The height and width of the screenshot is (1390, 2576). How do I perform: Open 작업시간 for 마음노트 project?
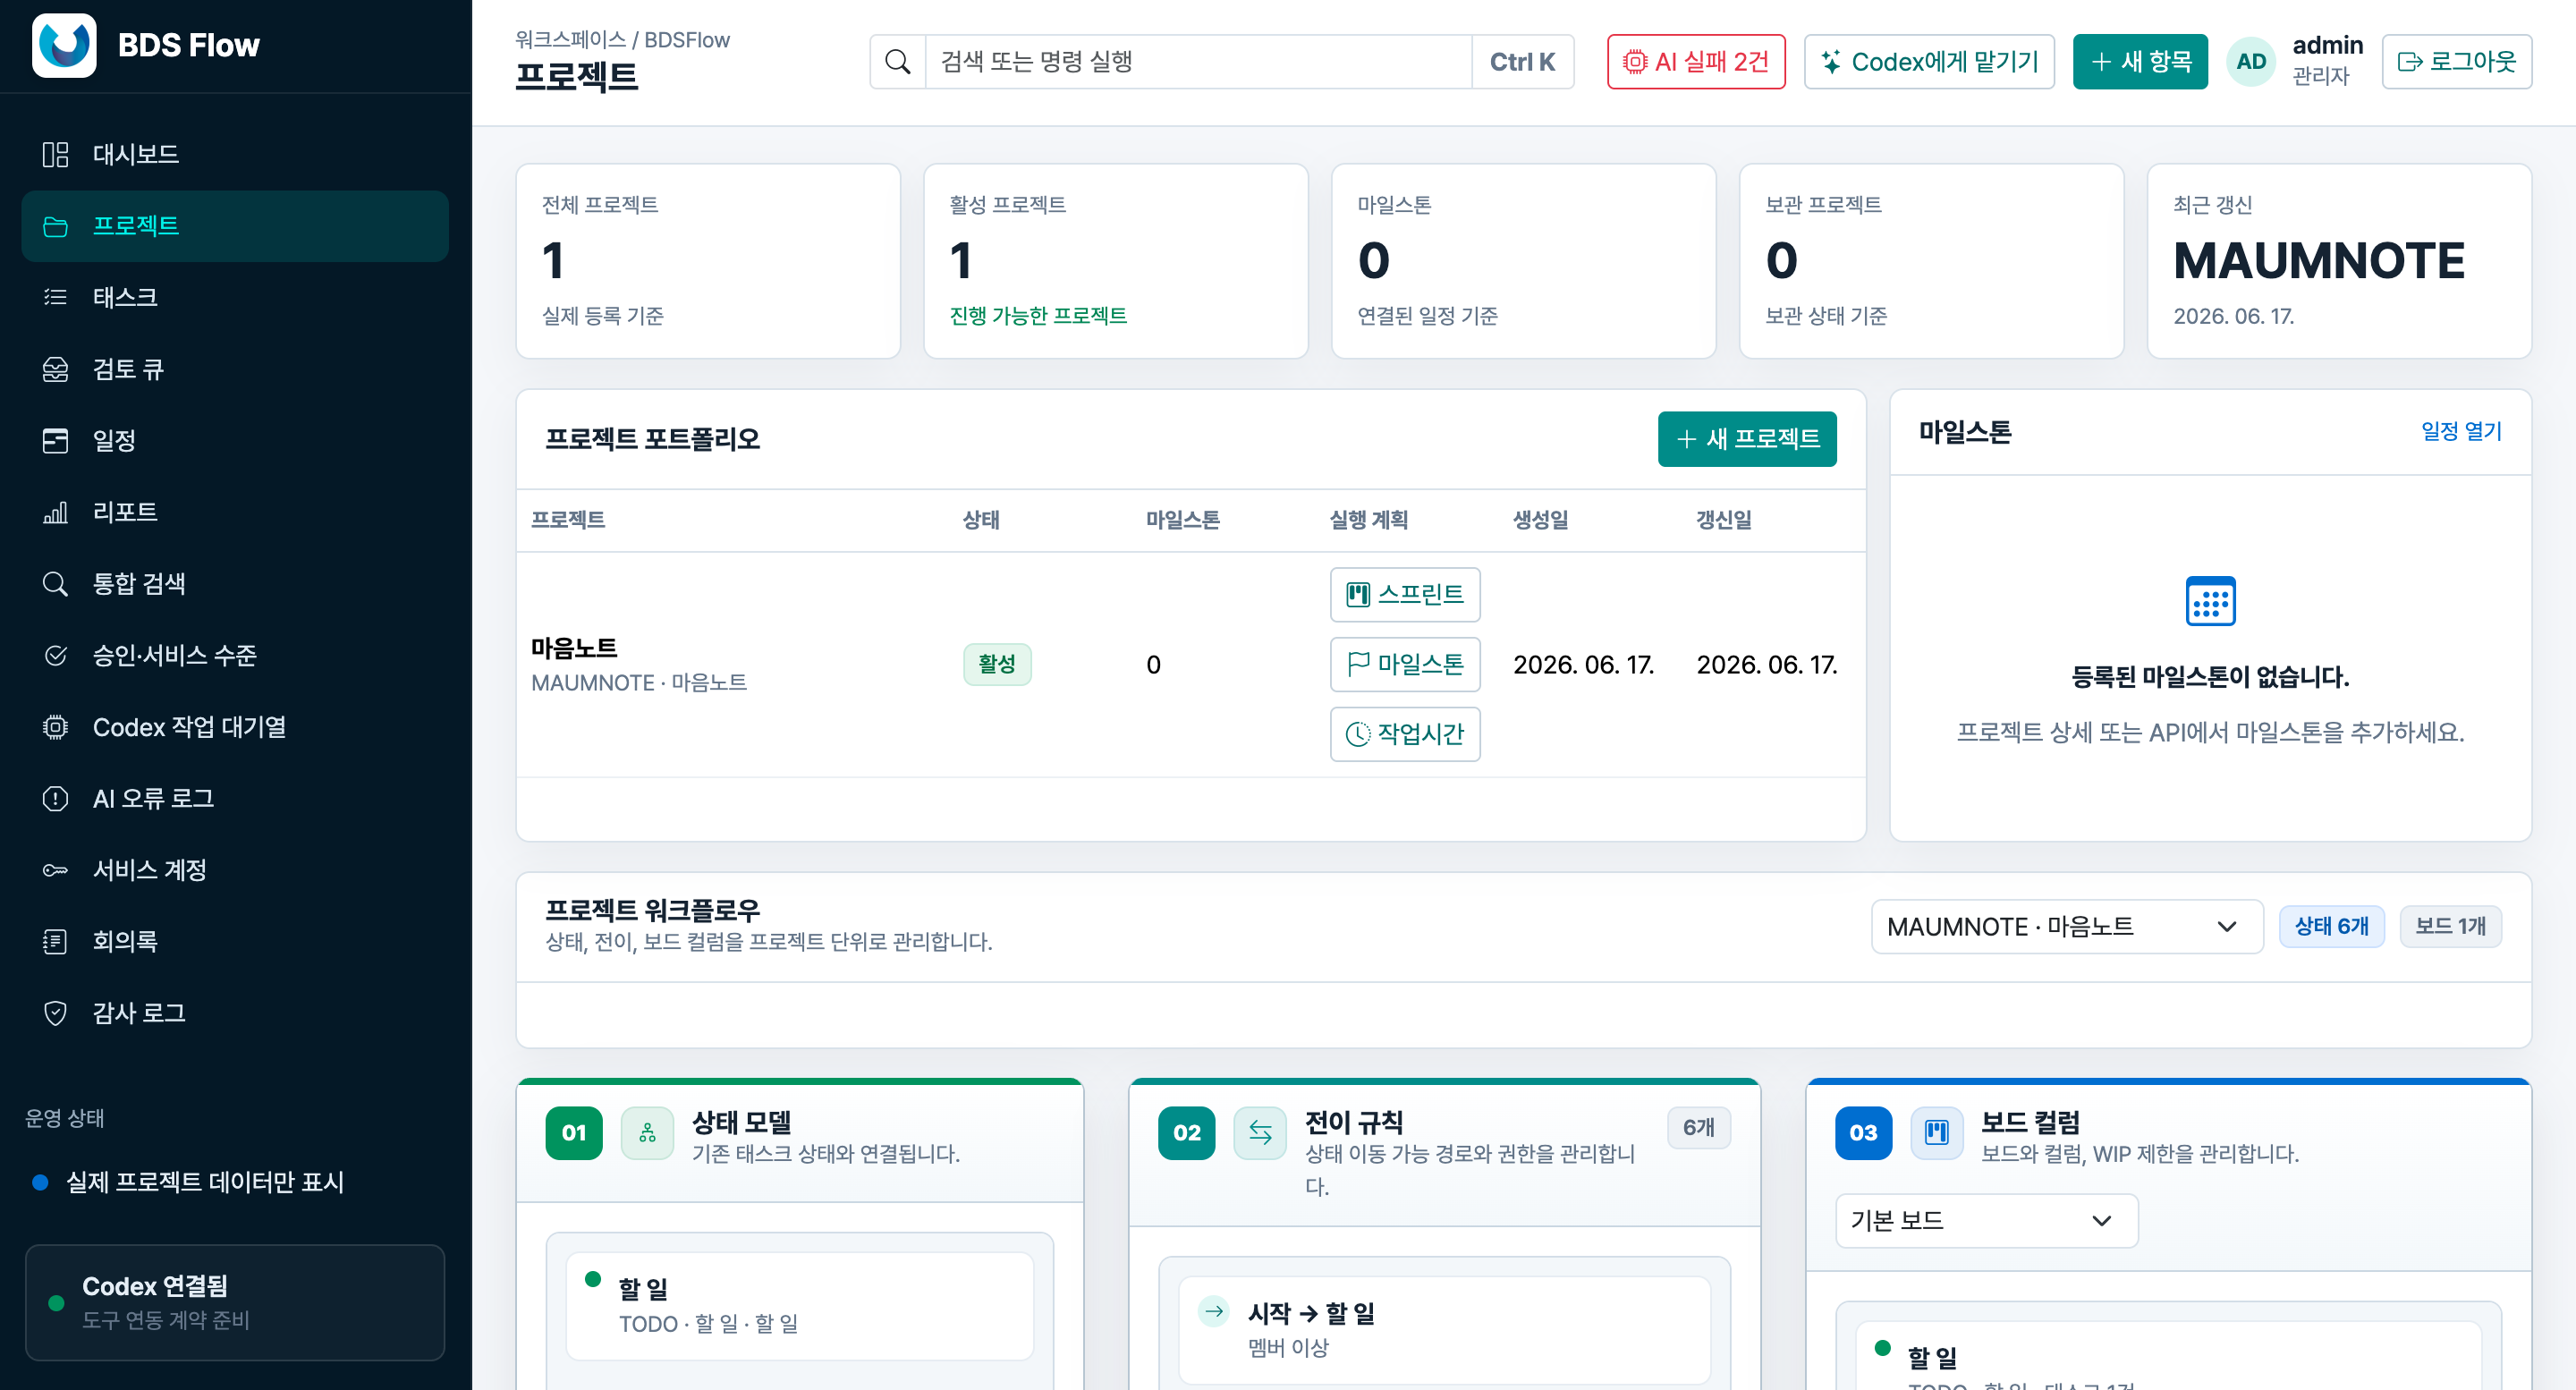coord(1405,735)
